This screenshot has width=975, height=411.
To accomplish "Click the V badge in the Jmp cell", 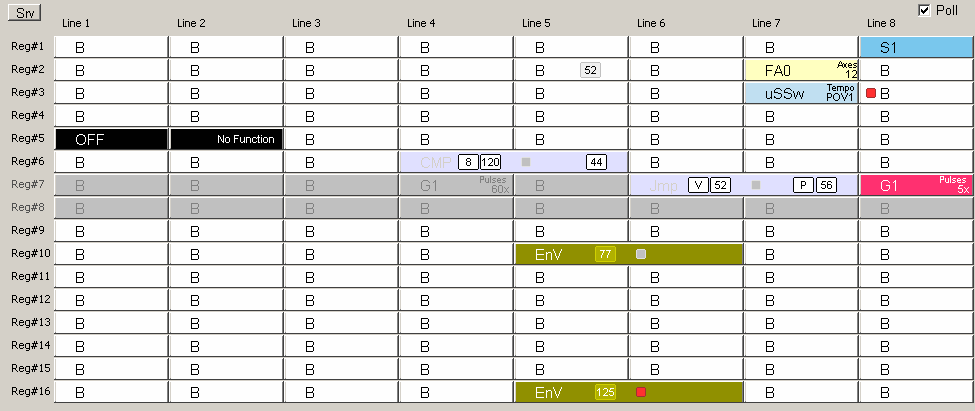I will tap(698, 185).
